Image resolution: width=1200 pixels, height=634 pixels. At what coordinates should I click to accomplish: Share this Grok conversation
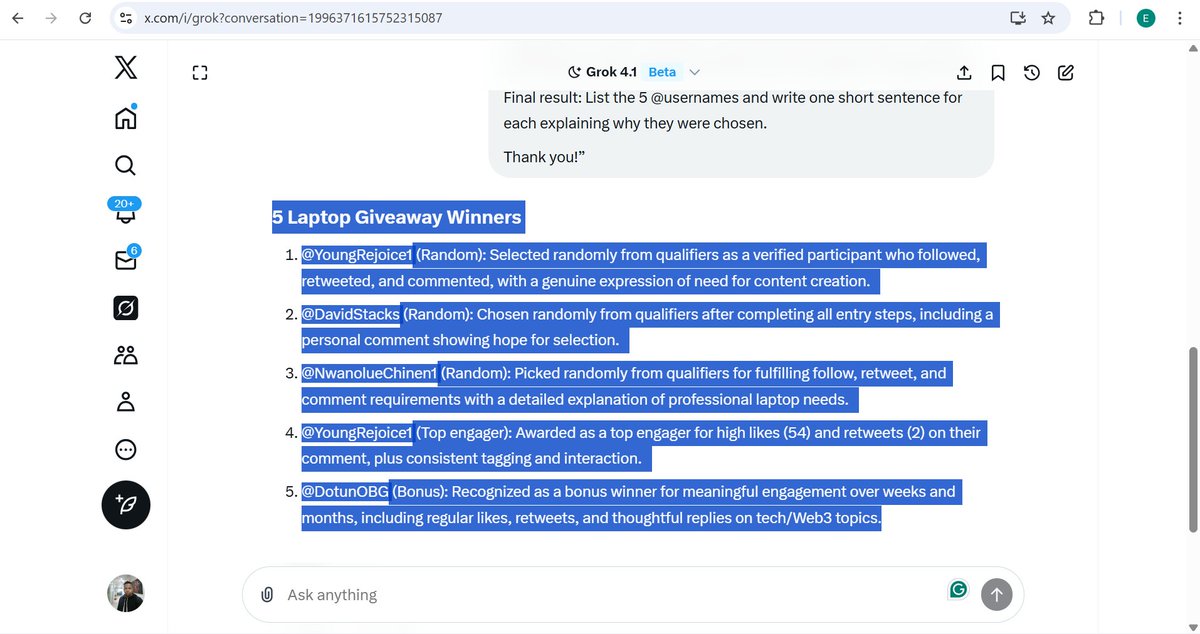click(x=963, y=72)
